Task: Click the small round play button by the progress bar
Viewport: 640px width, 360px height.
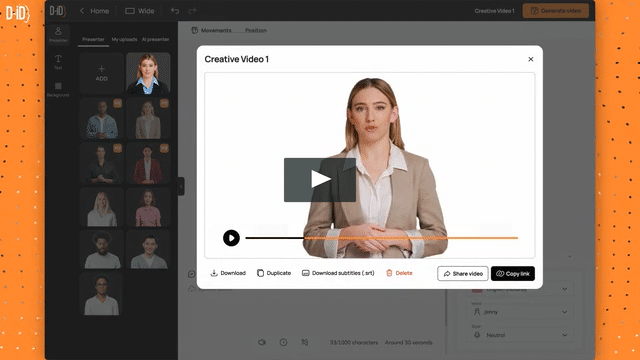Action: click(231, 238)
